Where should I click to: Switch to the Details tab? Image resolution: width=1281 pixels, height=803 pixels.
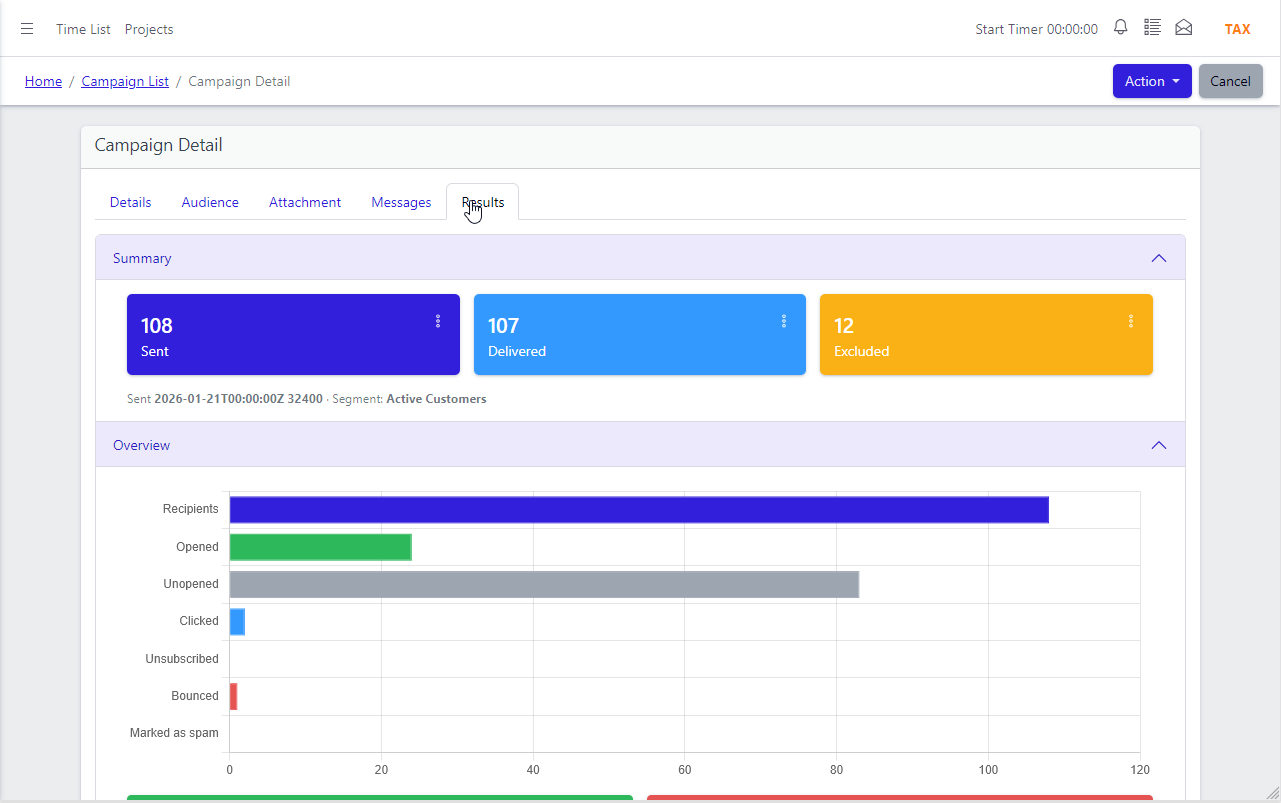[x=130, y=202]
